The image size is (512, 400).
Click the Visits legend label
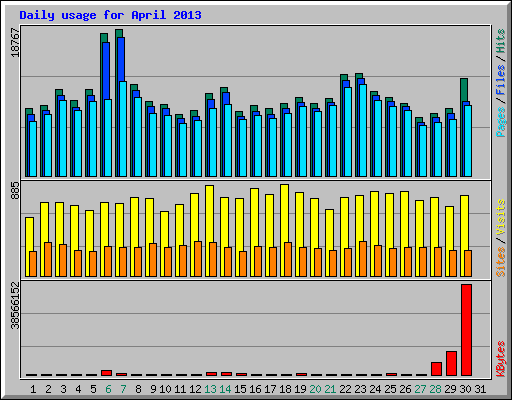click(501, 217)
